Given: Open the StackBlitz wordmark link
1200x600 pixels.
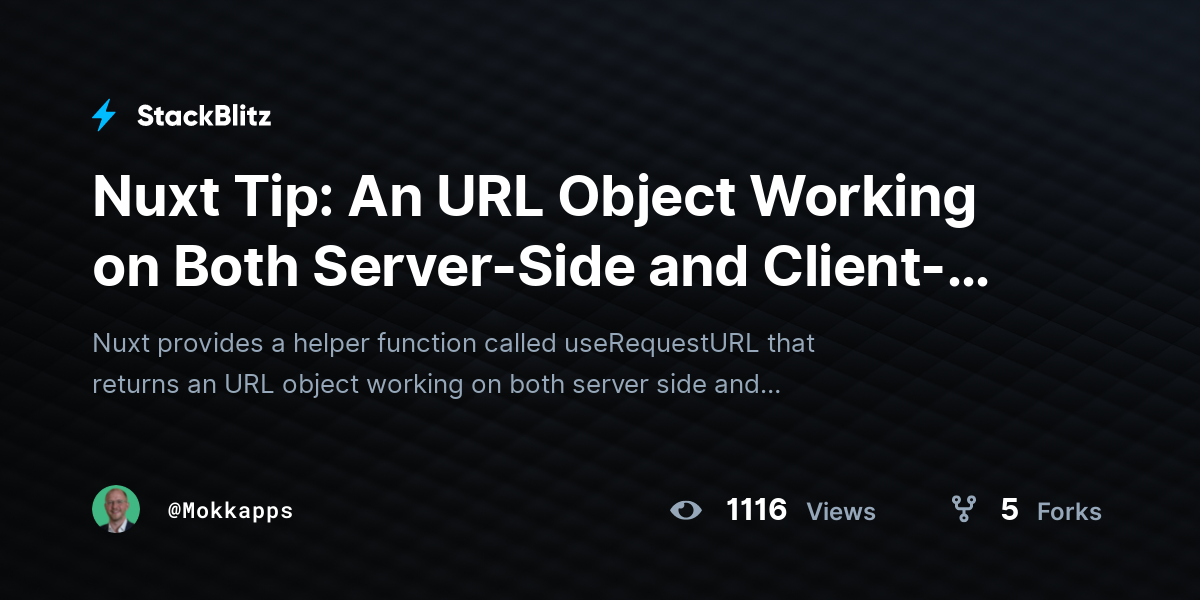Looking at the screenshot, I should point(204,116).
